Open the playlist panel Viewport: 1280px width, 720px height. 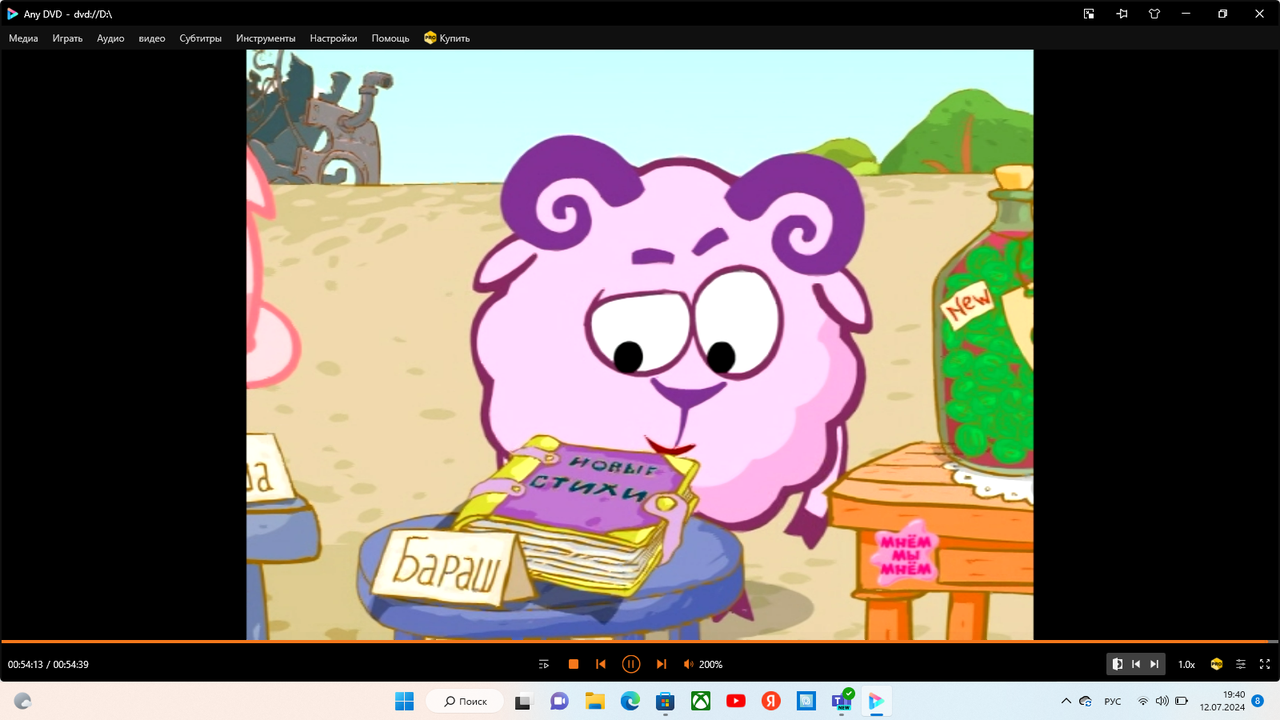point(544,664)
